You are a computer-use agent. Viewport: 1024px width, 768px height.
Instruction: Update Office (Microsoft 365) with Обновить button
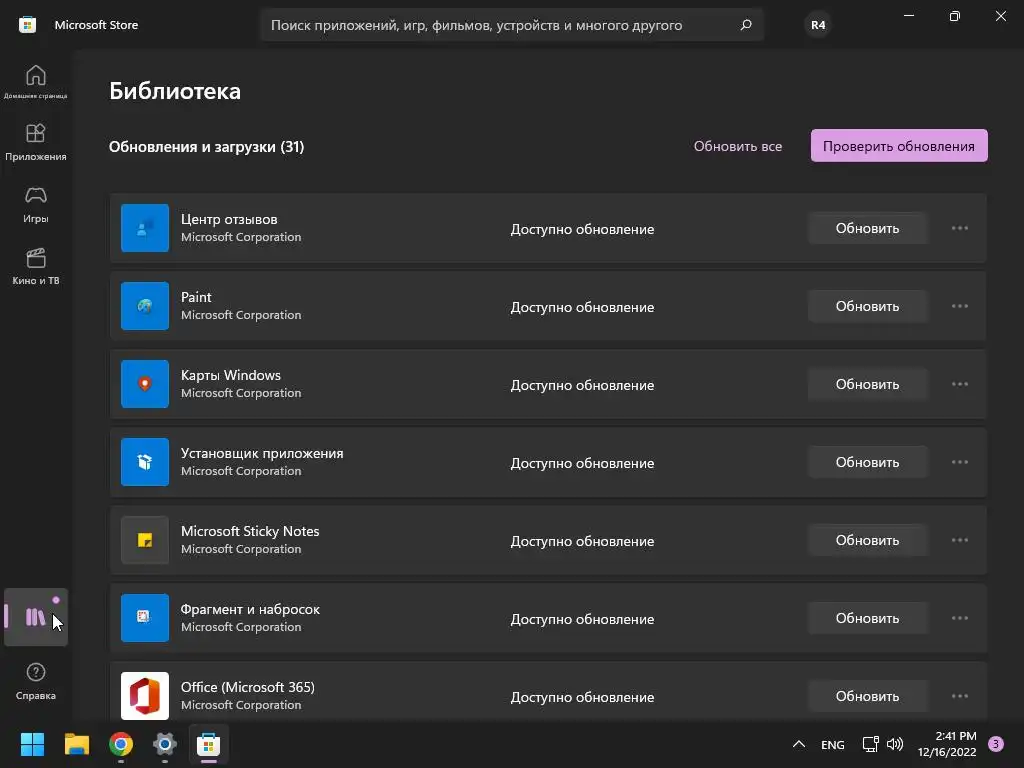(x=867, y=696)
